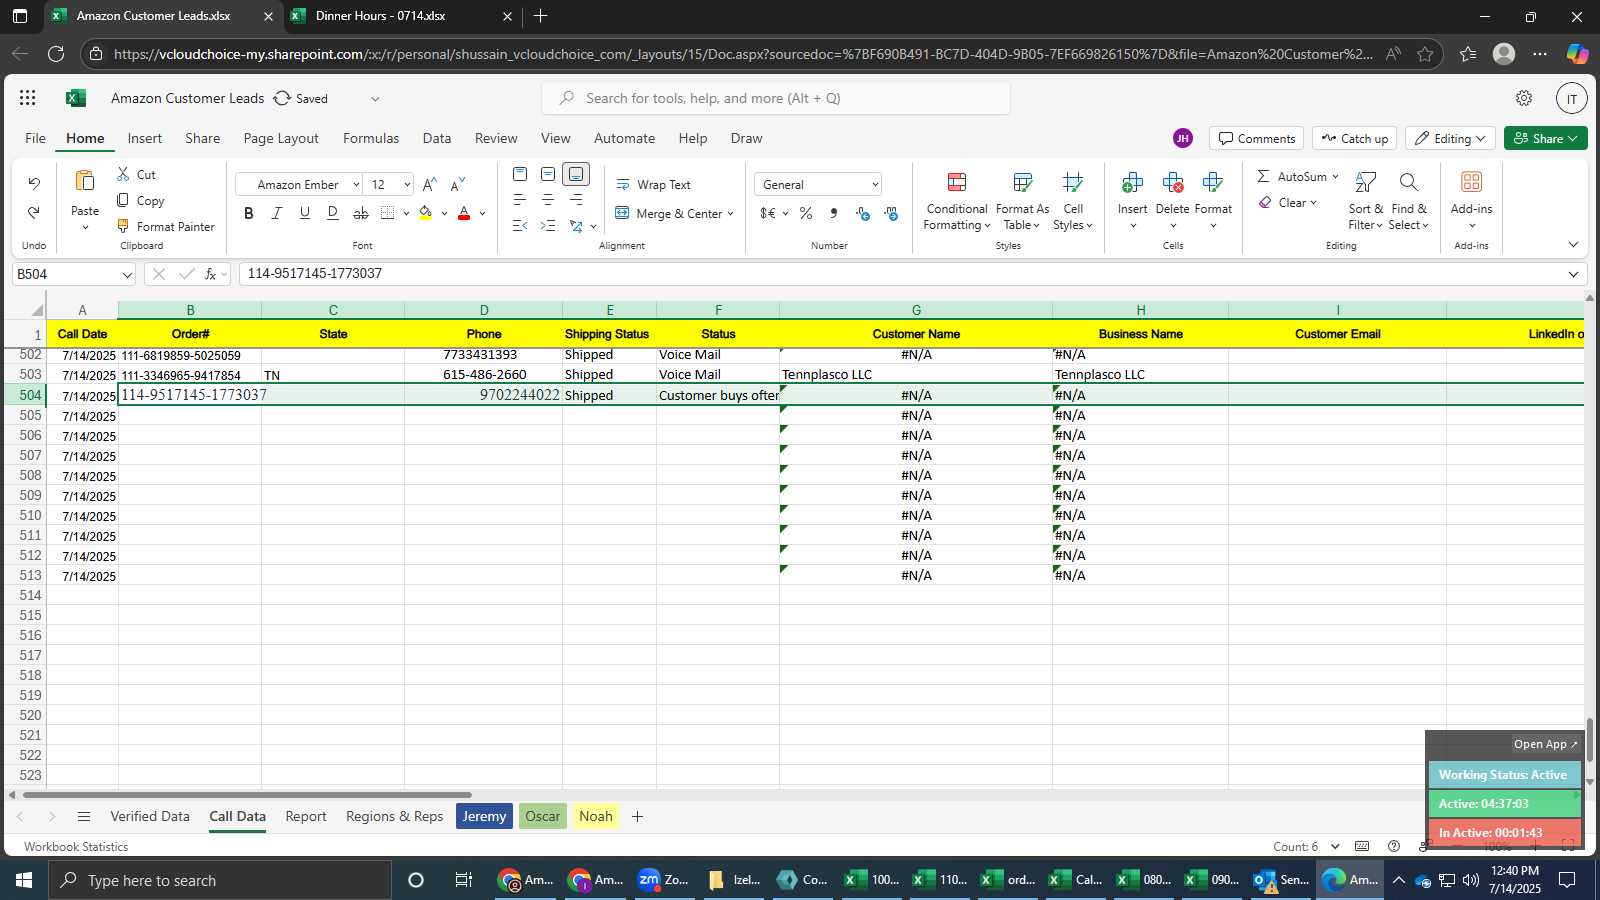Toggle Double Underline formatting

333,213
